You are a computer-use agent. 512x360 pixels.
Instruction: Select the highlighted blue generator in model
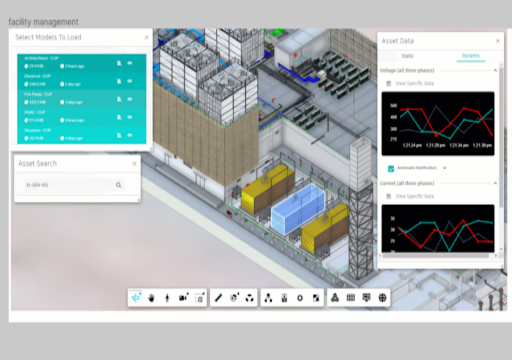coord(298,209)
